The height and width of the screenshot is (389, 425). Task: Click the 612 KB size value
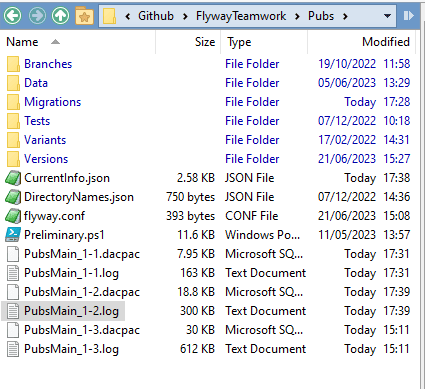pos(198,349)
